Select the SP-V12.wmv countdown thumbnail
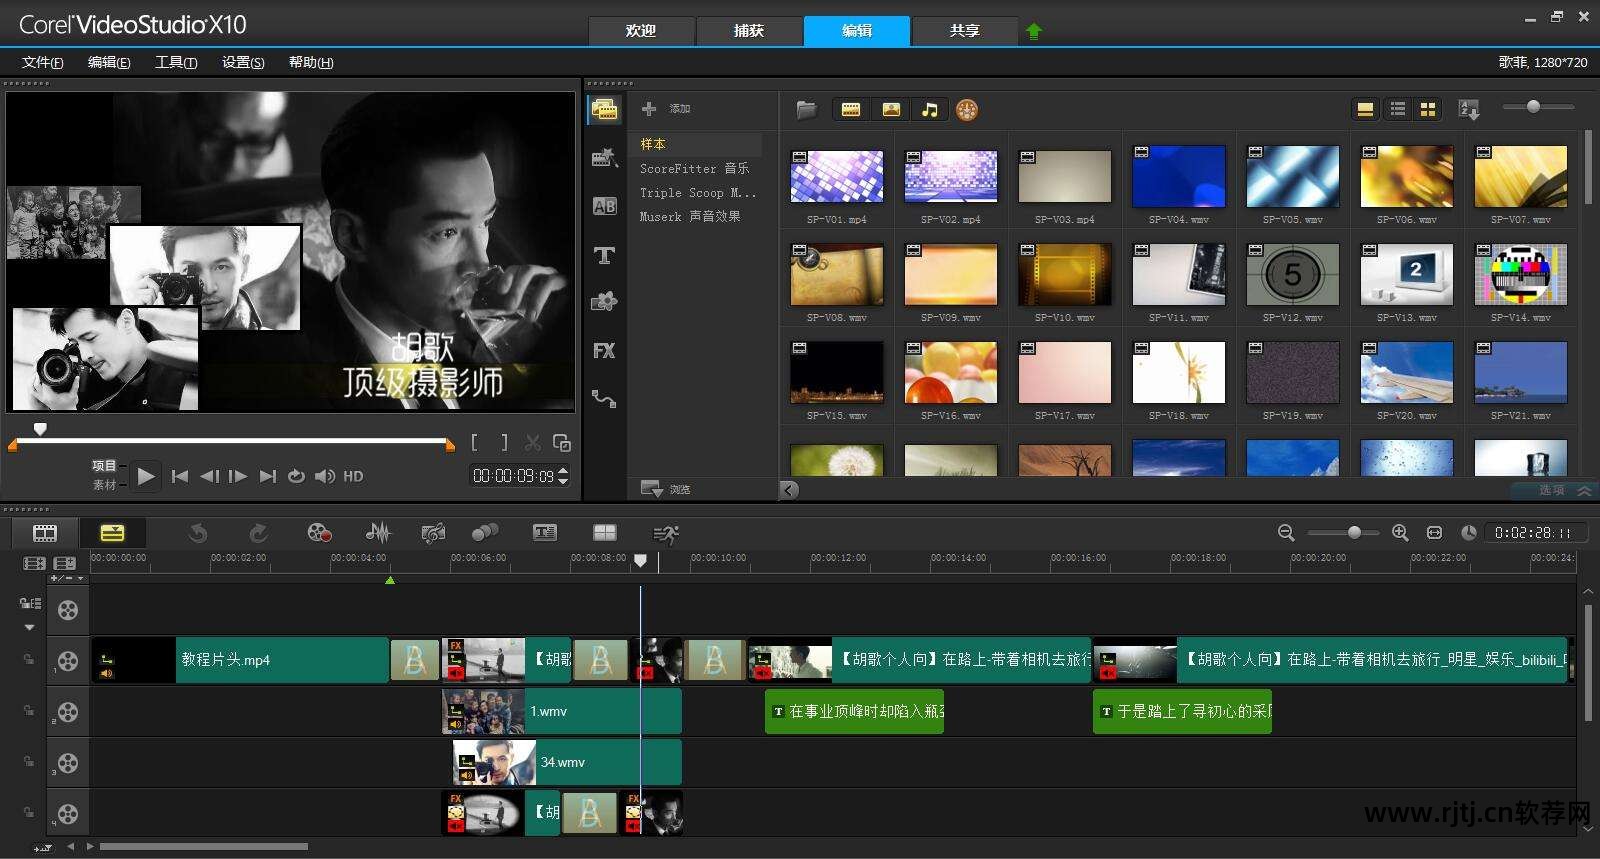 [1292, 275]
